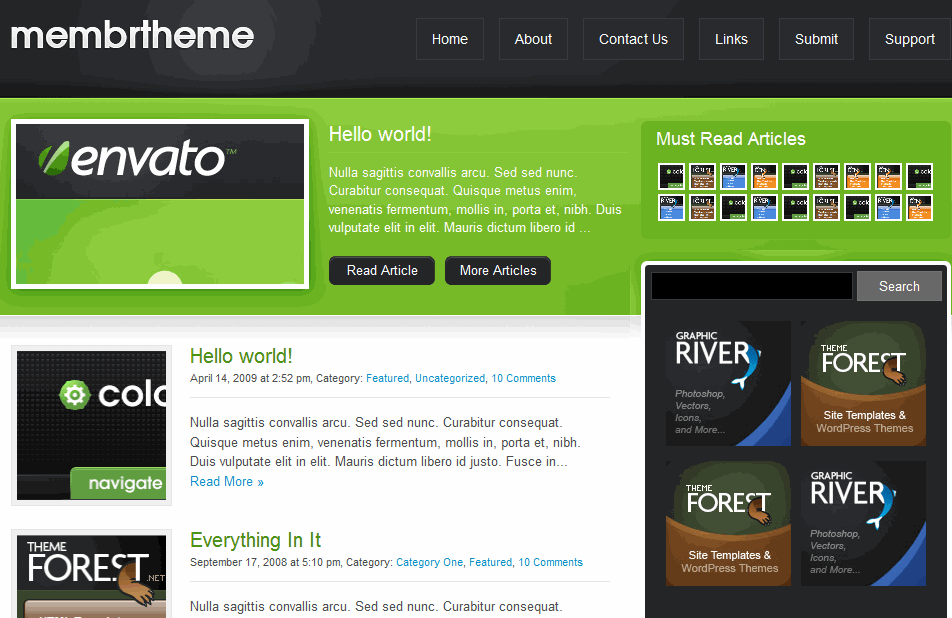Open second thumbnail in bottom Must Read row

[702, 208]
